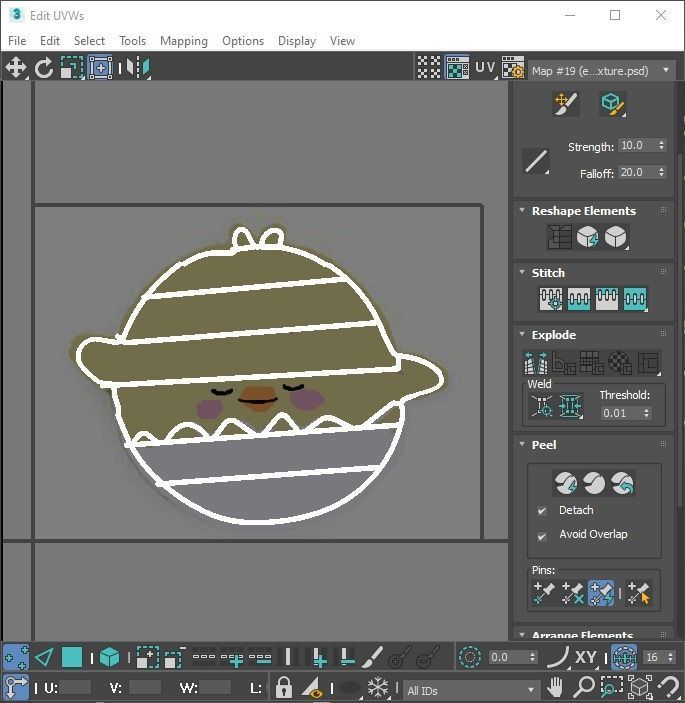
Task: Click Pin Selected icon
Action: (544, 593)
